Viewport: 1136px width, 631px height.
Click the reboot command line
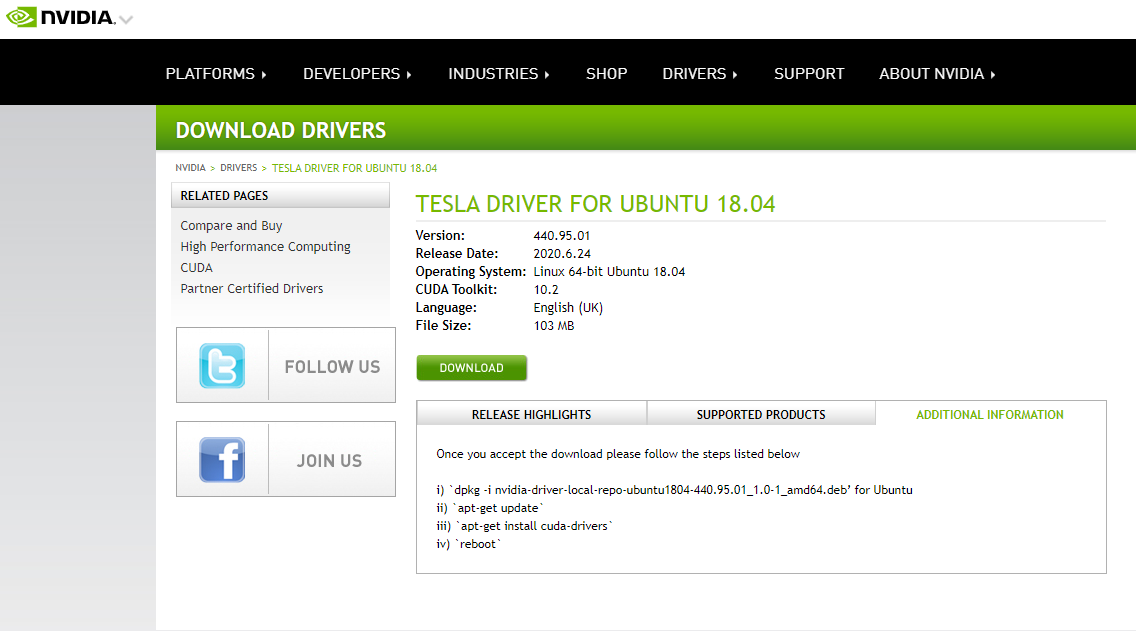tap(468, 544)
